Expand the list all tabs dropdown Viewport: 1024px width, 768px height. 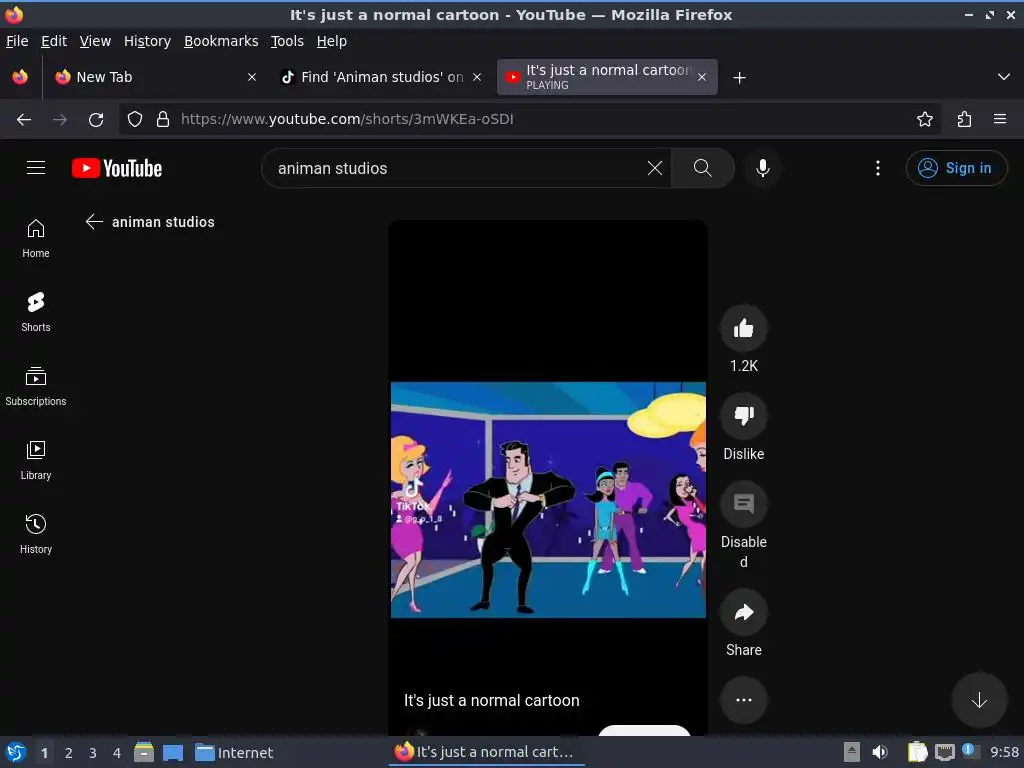tap(1004, 77)
